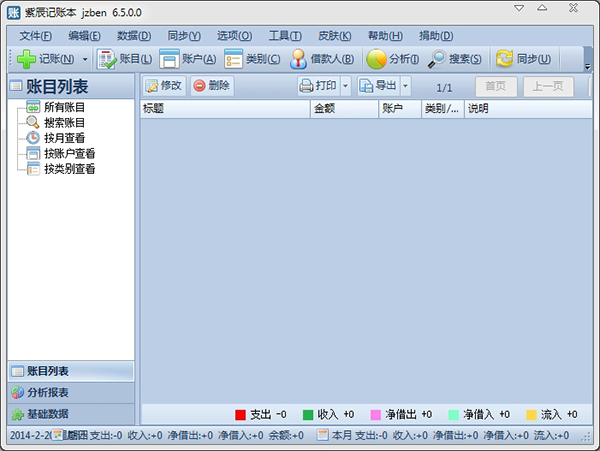Open the 捐助(D) donate menu
600x451 pixels.
pyautogui.click(x=436, y=36)
